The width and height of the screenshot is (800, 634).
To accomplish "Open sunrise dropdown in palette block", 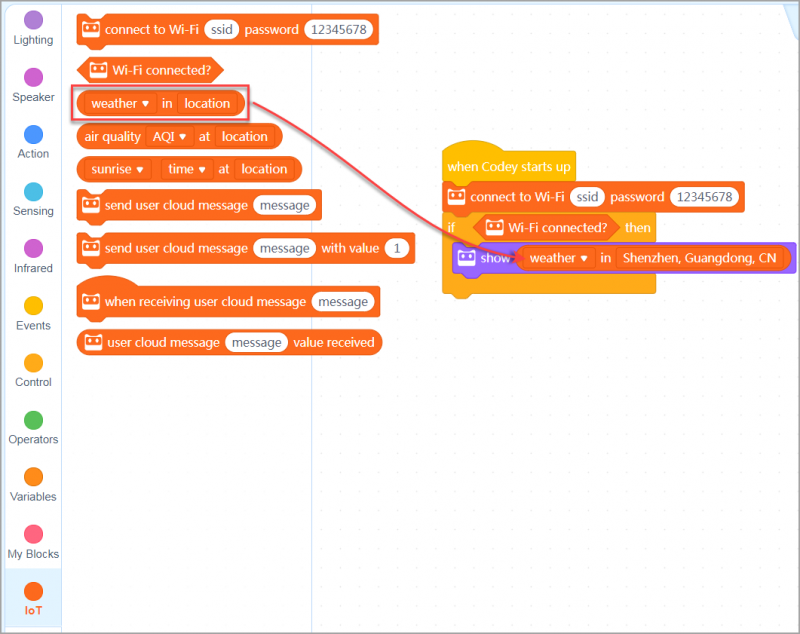I will pyautogui.click(x=117, y=169).
